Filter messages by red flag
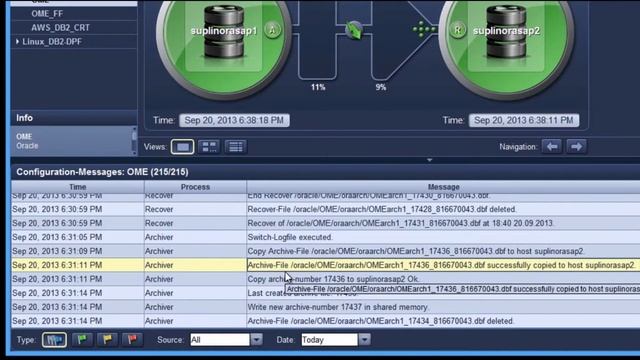Screen dimensions: 640x360 coord(132,340)
